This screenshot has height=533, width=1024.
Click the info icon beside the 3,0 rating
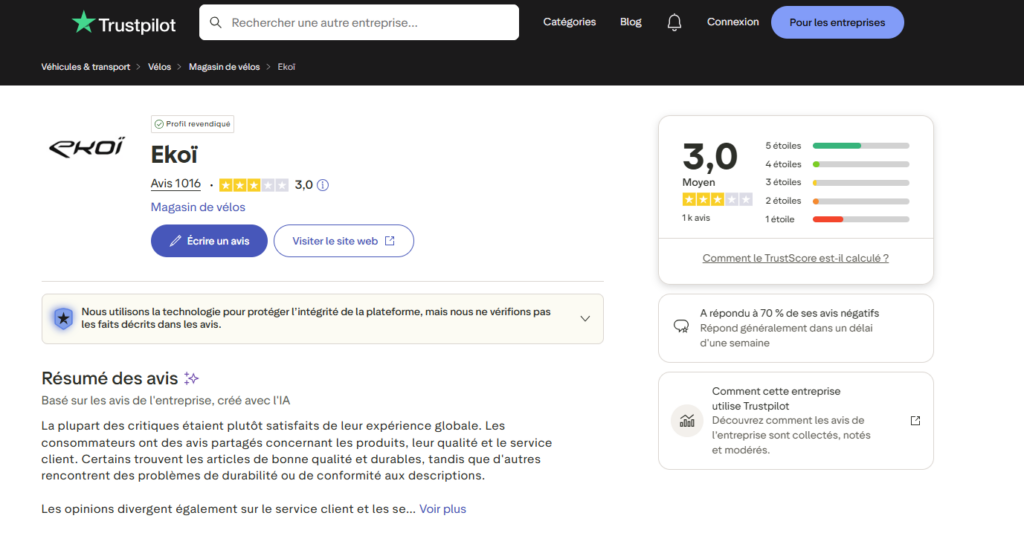pos(323,185)
